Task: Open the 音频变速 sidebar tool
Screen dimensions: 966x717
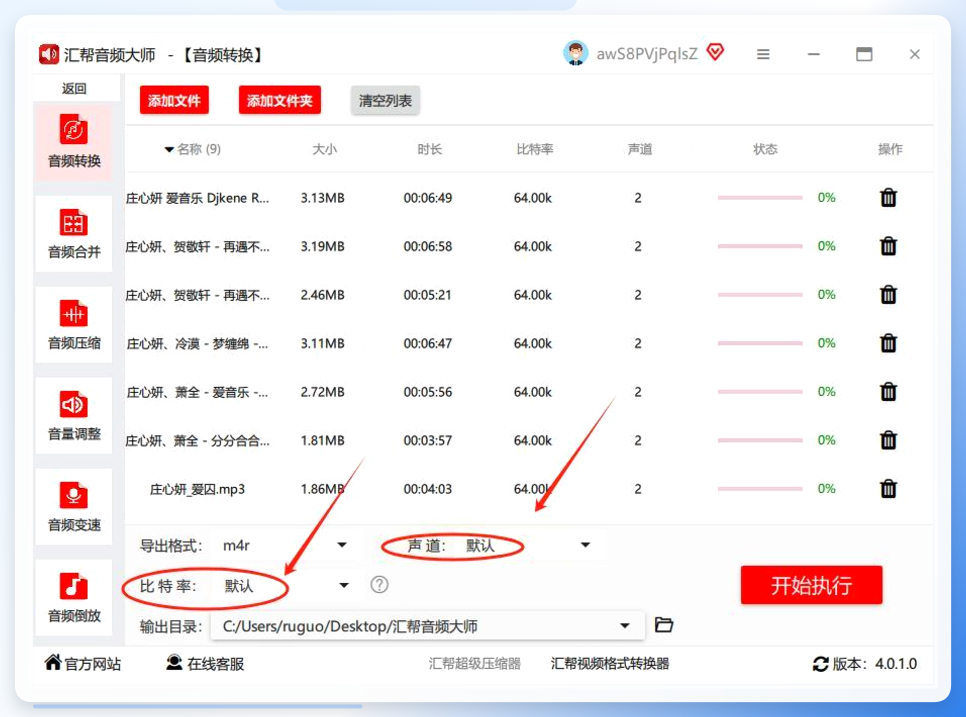Action: click(x=73, y=507)
